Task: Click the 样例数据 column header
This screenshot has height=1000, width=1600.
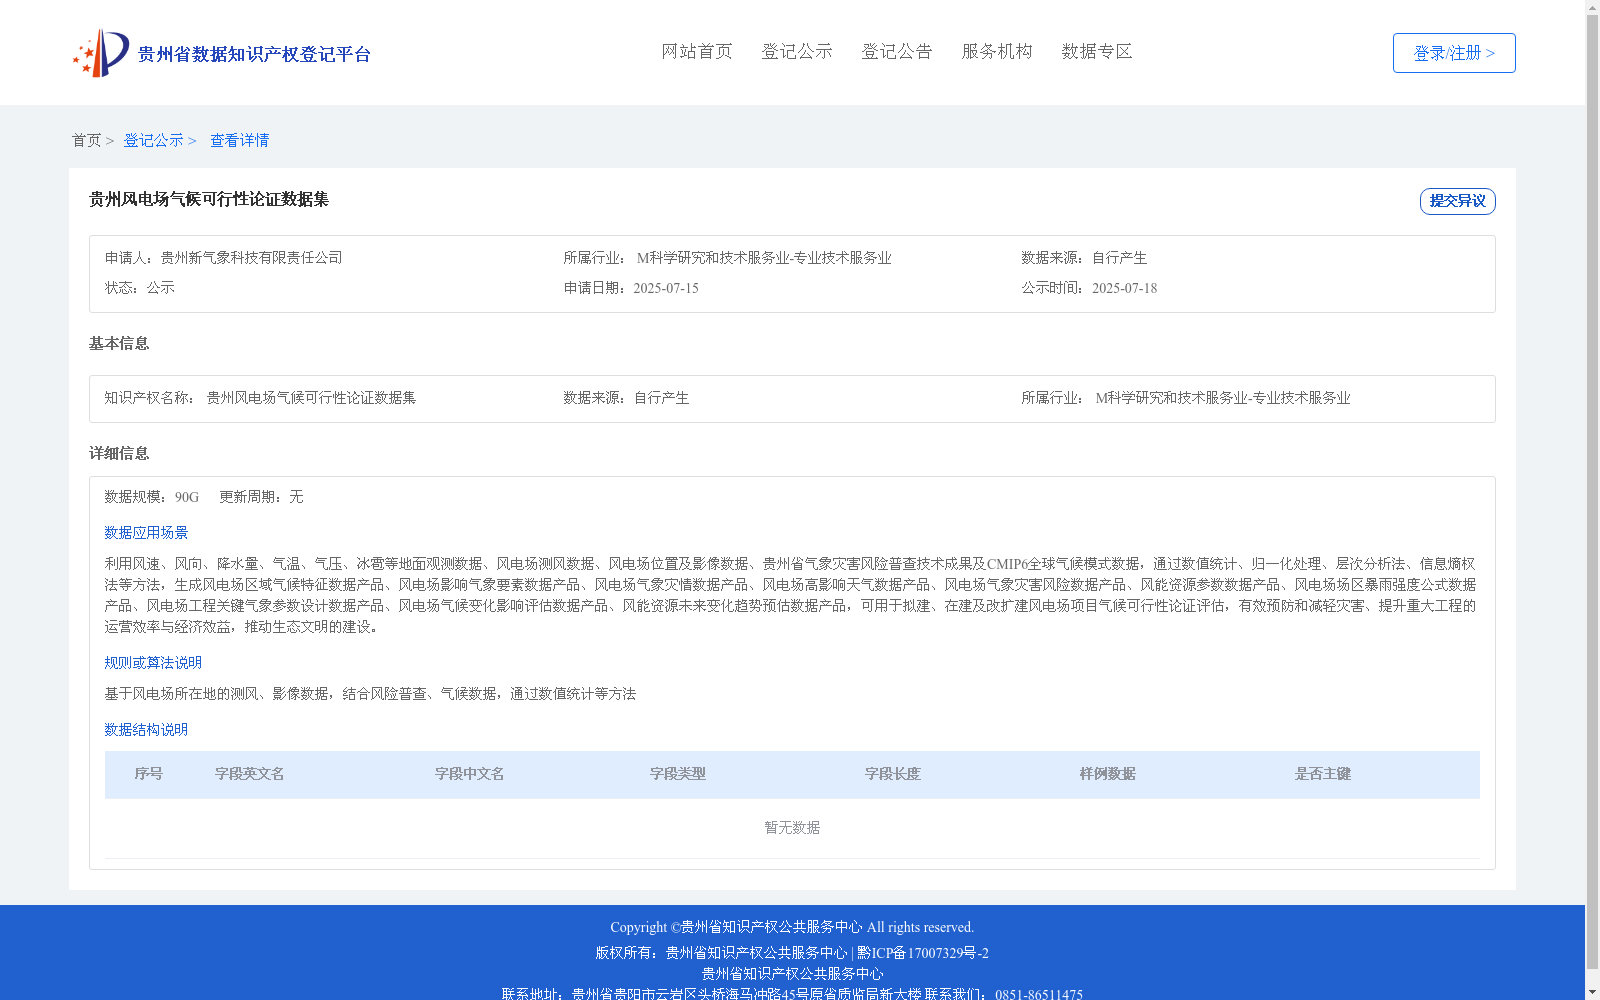Action: (1108, 774)
